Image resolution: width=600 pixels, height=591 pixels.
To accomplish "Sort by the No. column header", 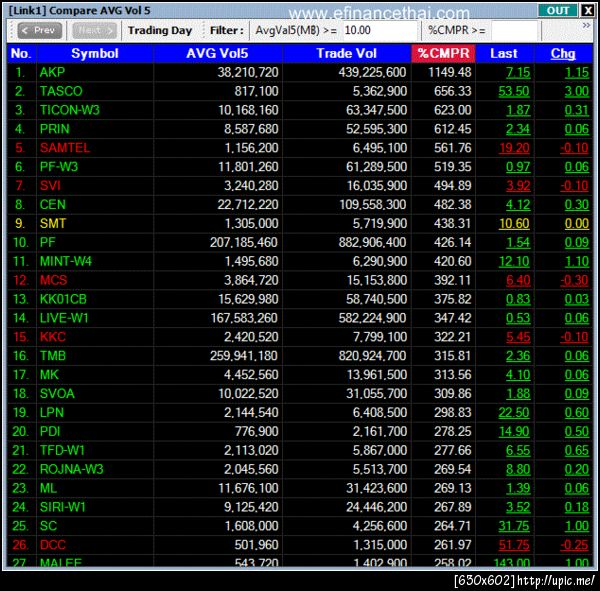I will click(21, 54).
